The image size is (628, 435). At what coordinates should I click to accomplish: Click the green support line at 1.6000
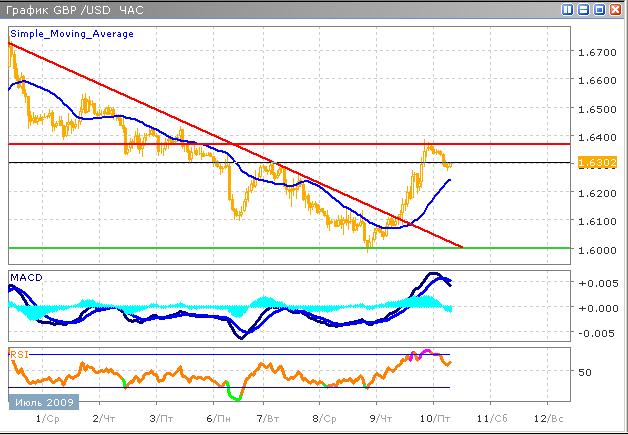pos(300,247)
